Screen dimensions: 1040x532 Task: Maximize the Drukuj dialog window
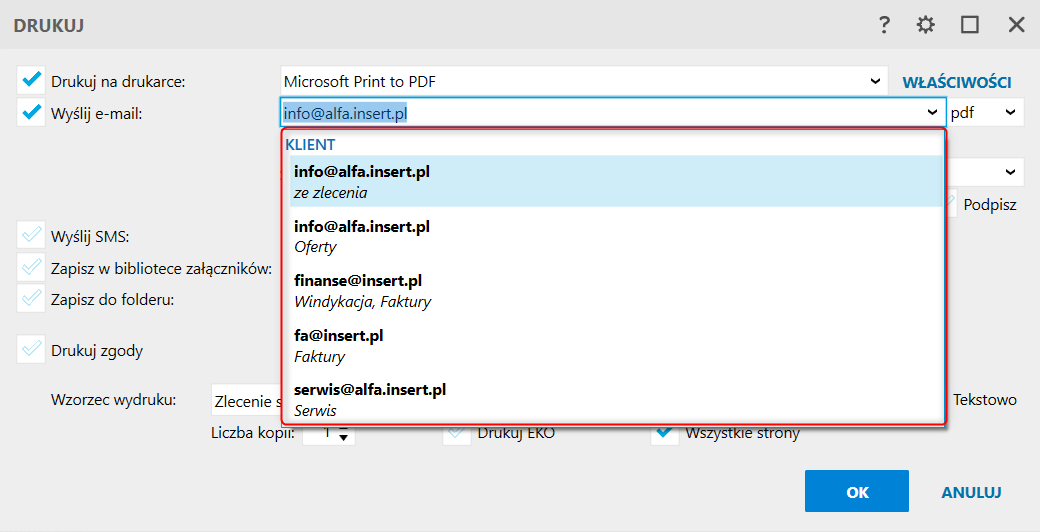point(970,25)
